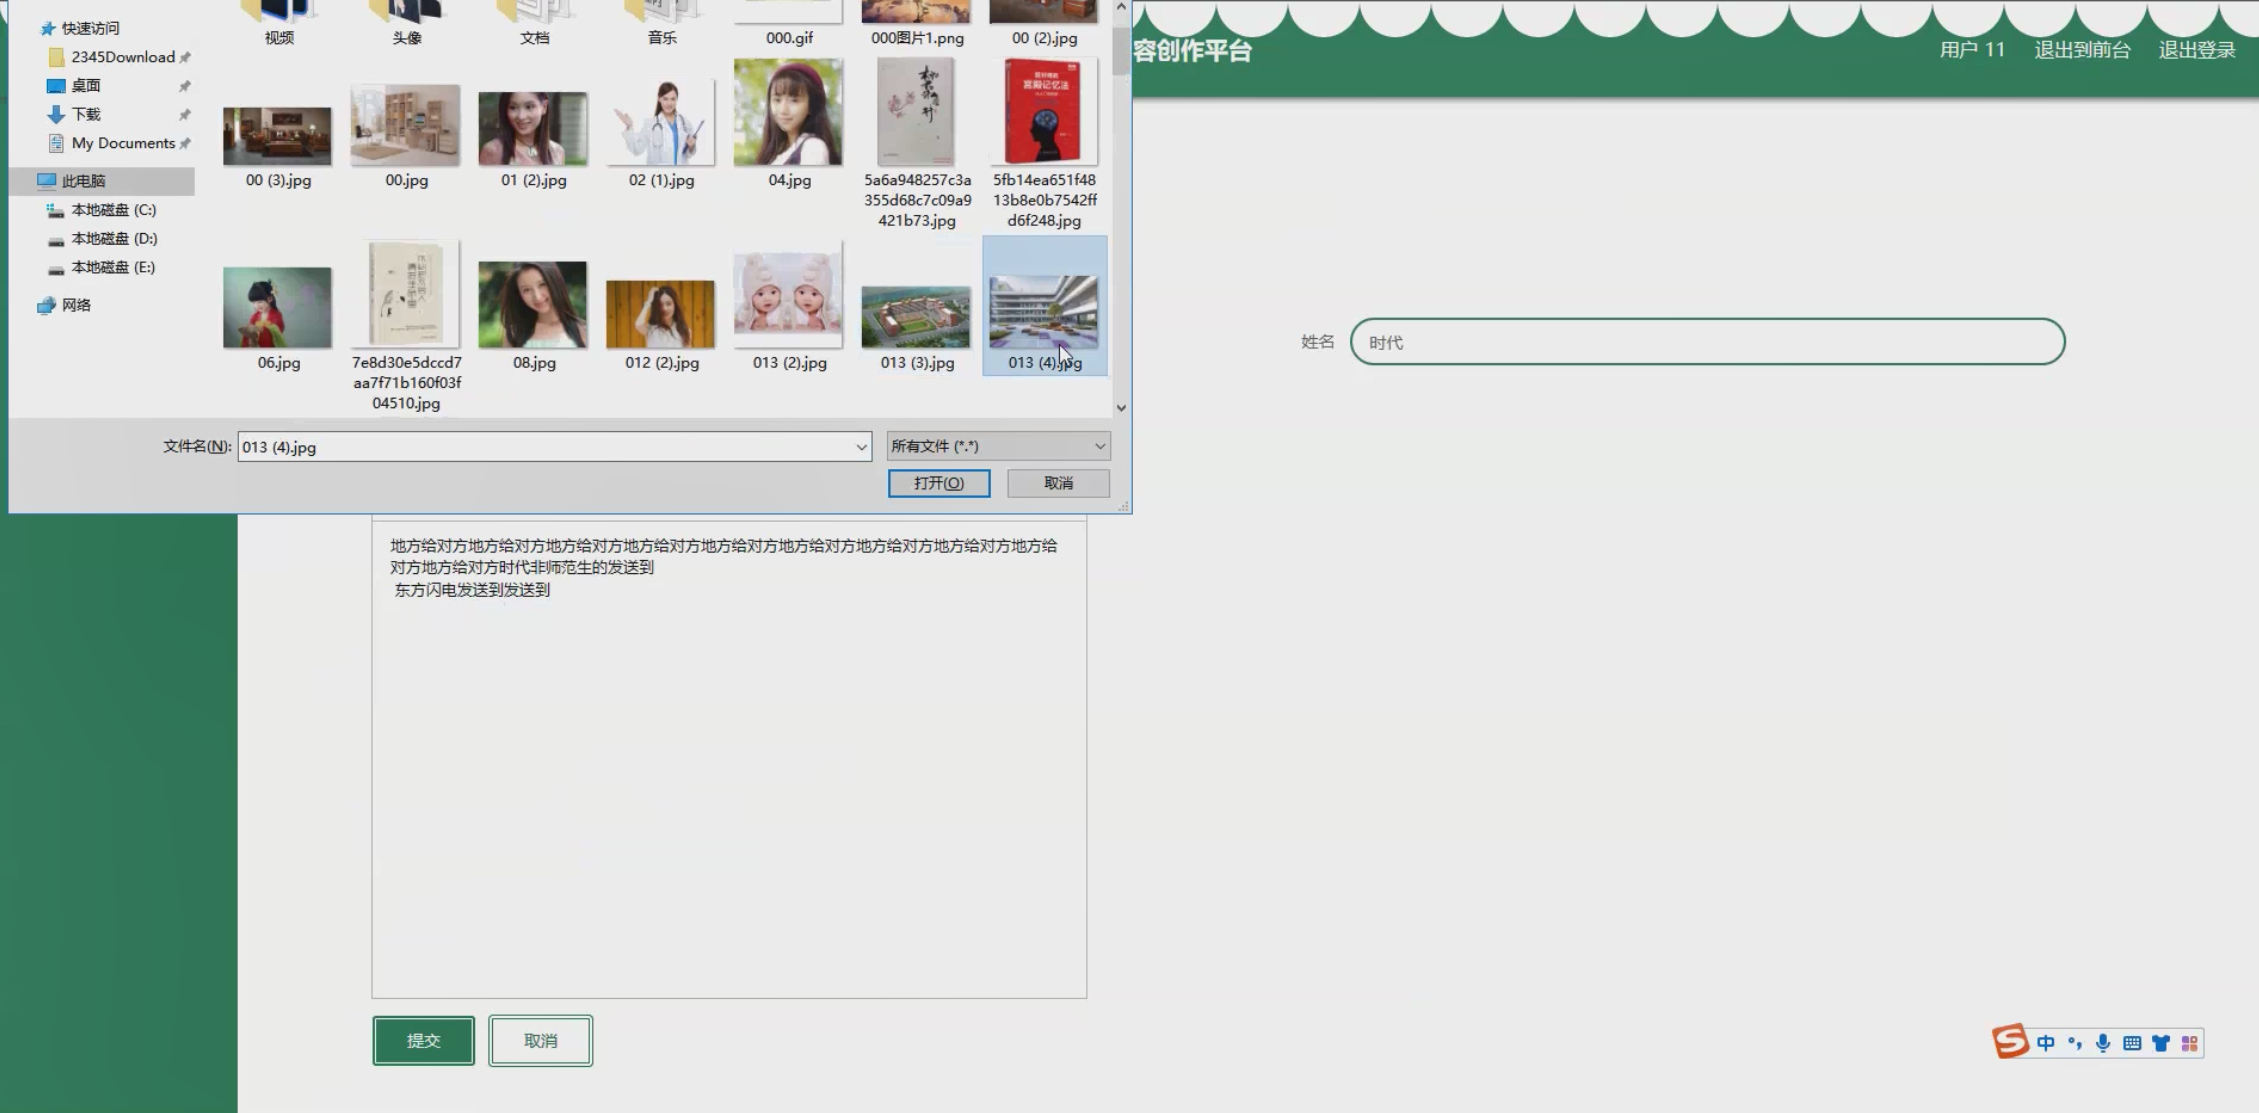Click the 打开(O) button
Screen dimensions: 2259x1113
coord(939,483)
